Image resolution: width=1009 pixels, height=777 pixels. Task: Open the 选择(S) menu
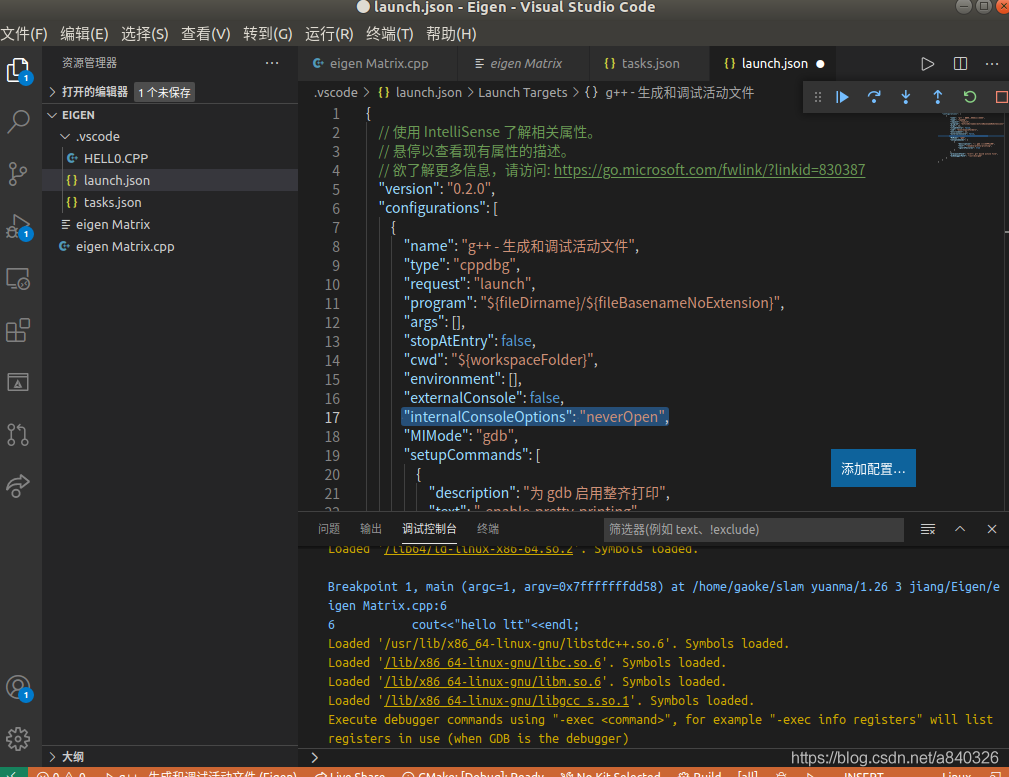(x=145, y=34)
